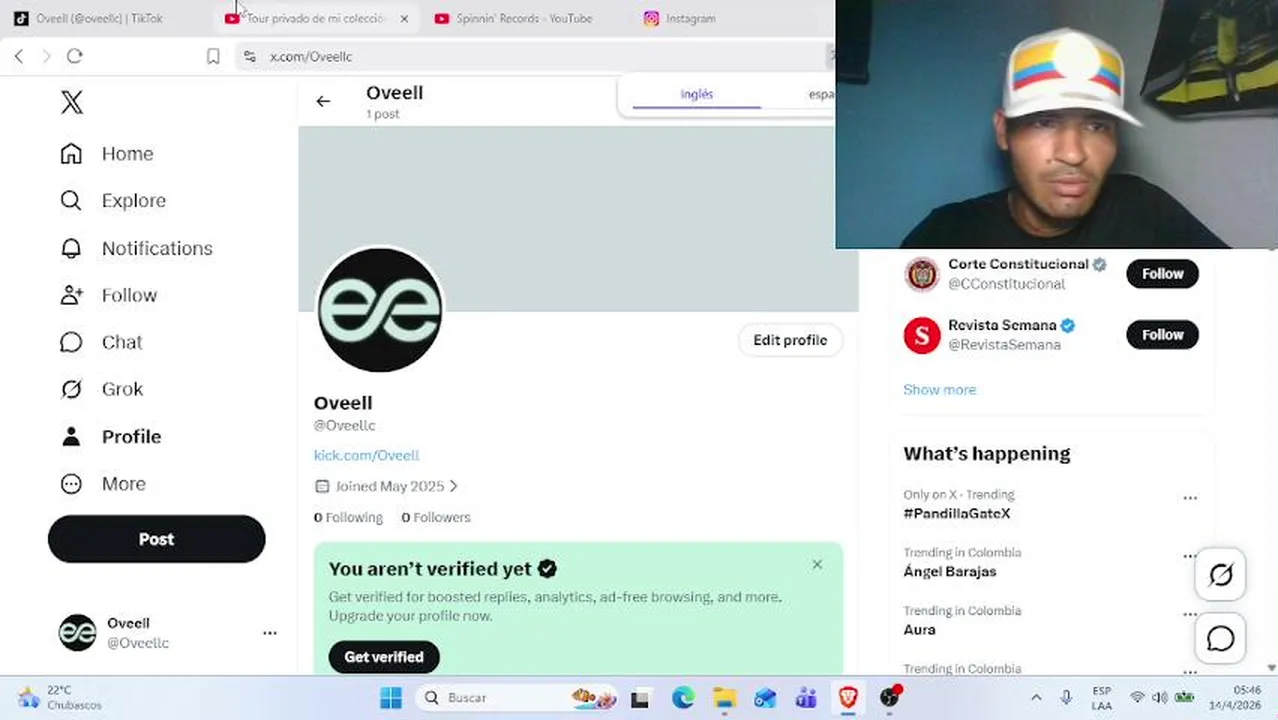1278x720 pixels.
Task: Click the Edit profile button
Action: tap(790, 340)
